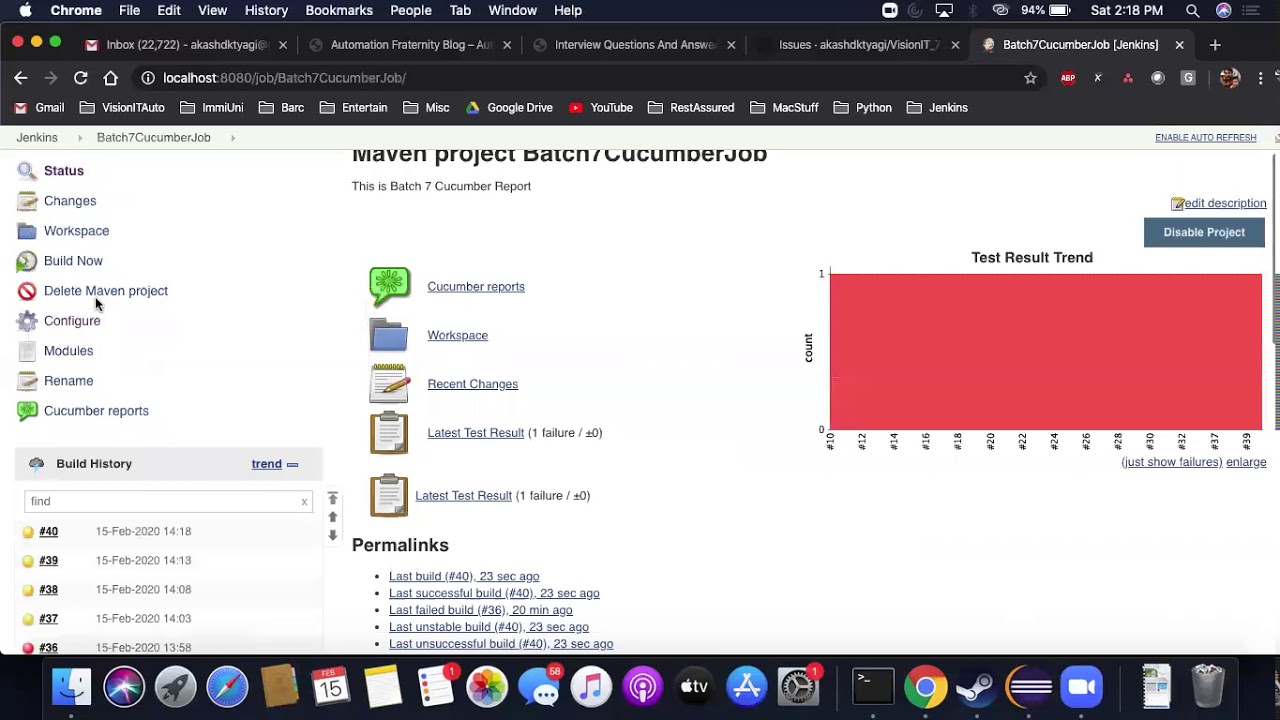Image resolution: width=1280 pixels, height=720 pixels.
Task: Open the build history trend link
Action: [266, 464]
